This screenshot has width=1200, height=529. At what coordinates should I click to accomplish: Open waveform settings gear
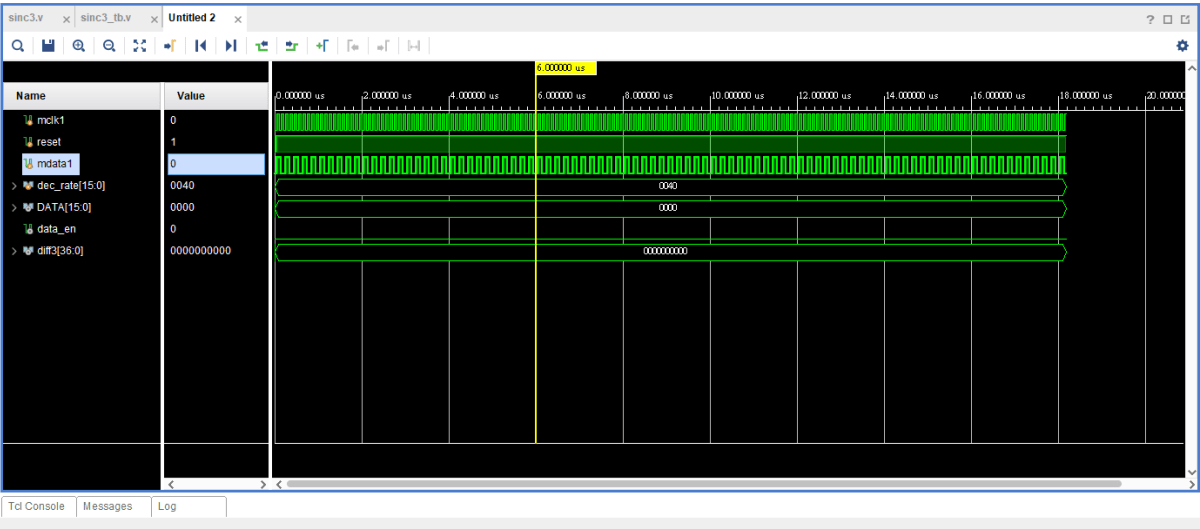point(1183,45)
